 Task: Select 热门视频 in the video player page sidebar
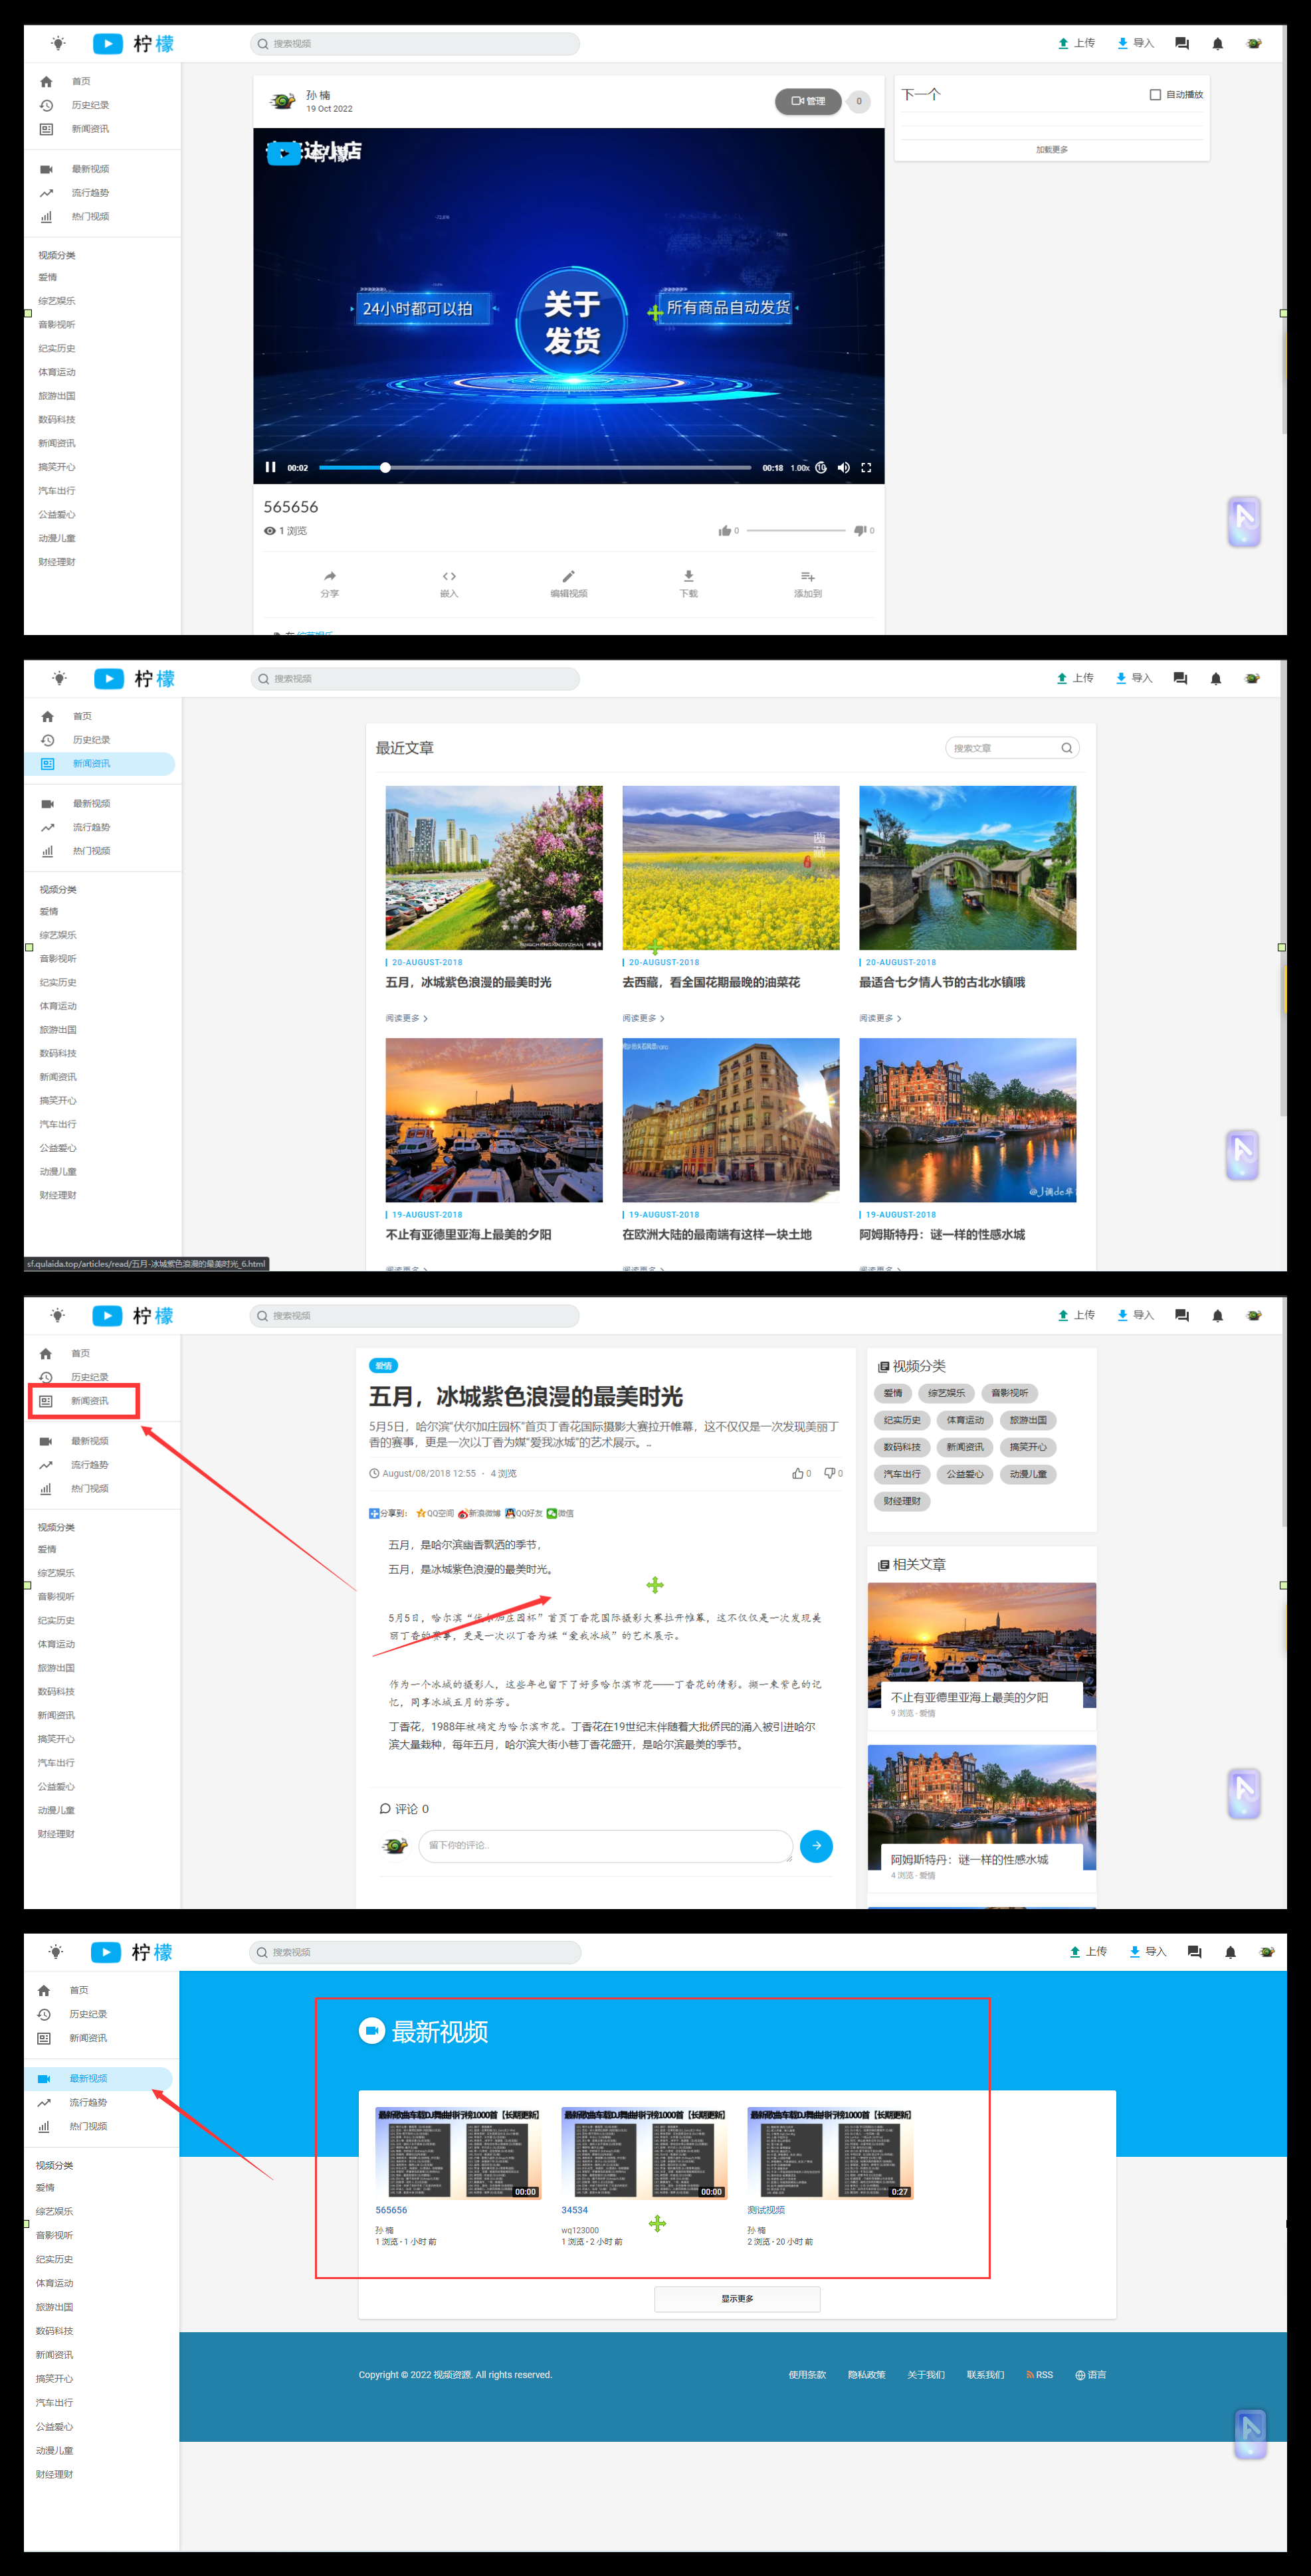click(x=90, y=217)
